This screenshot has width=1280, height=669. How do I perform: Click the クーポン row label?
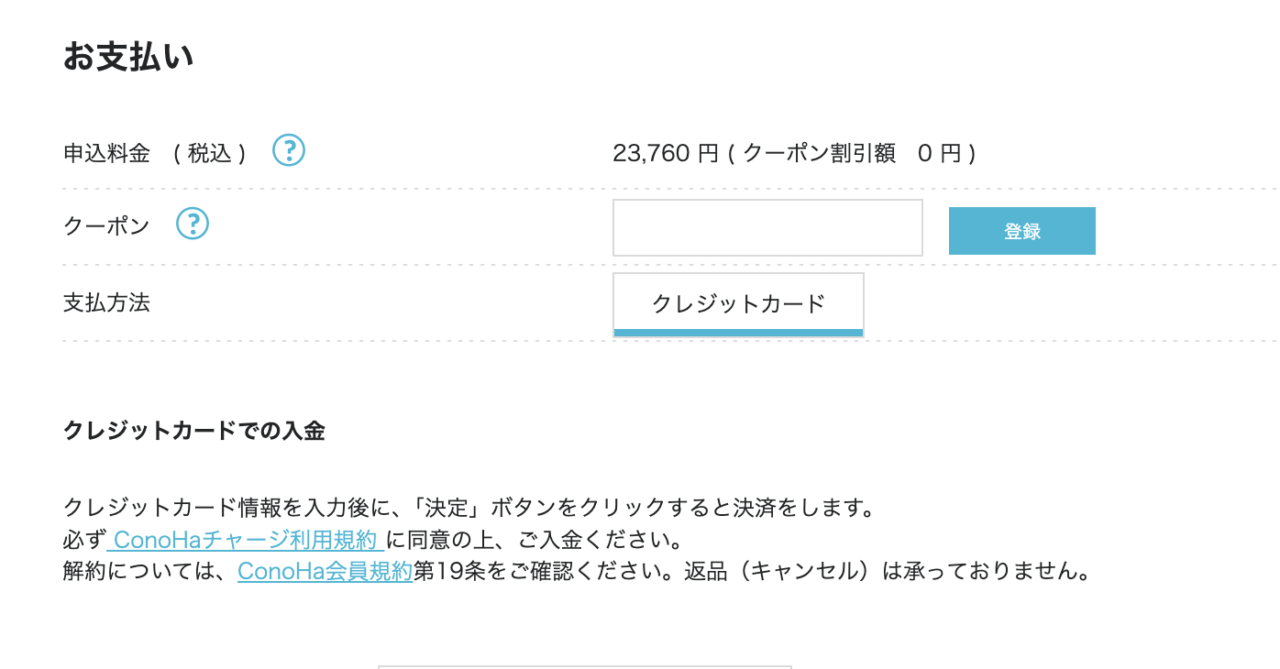pos(106,226)
